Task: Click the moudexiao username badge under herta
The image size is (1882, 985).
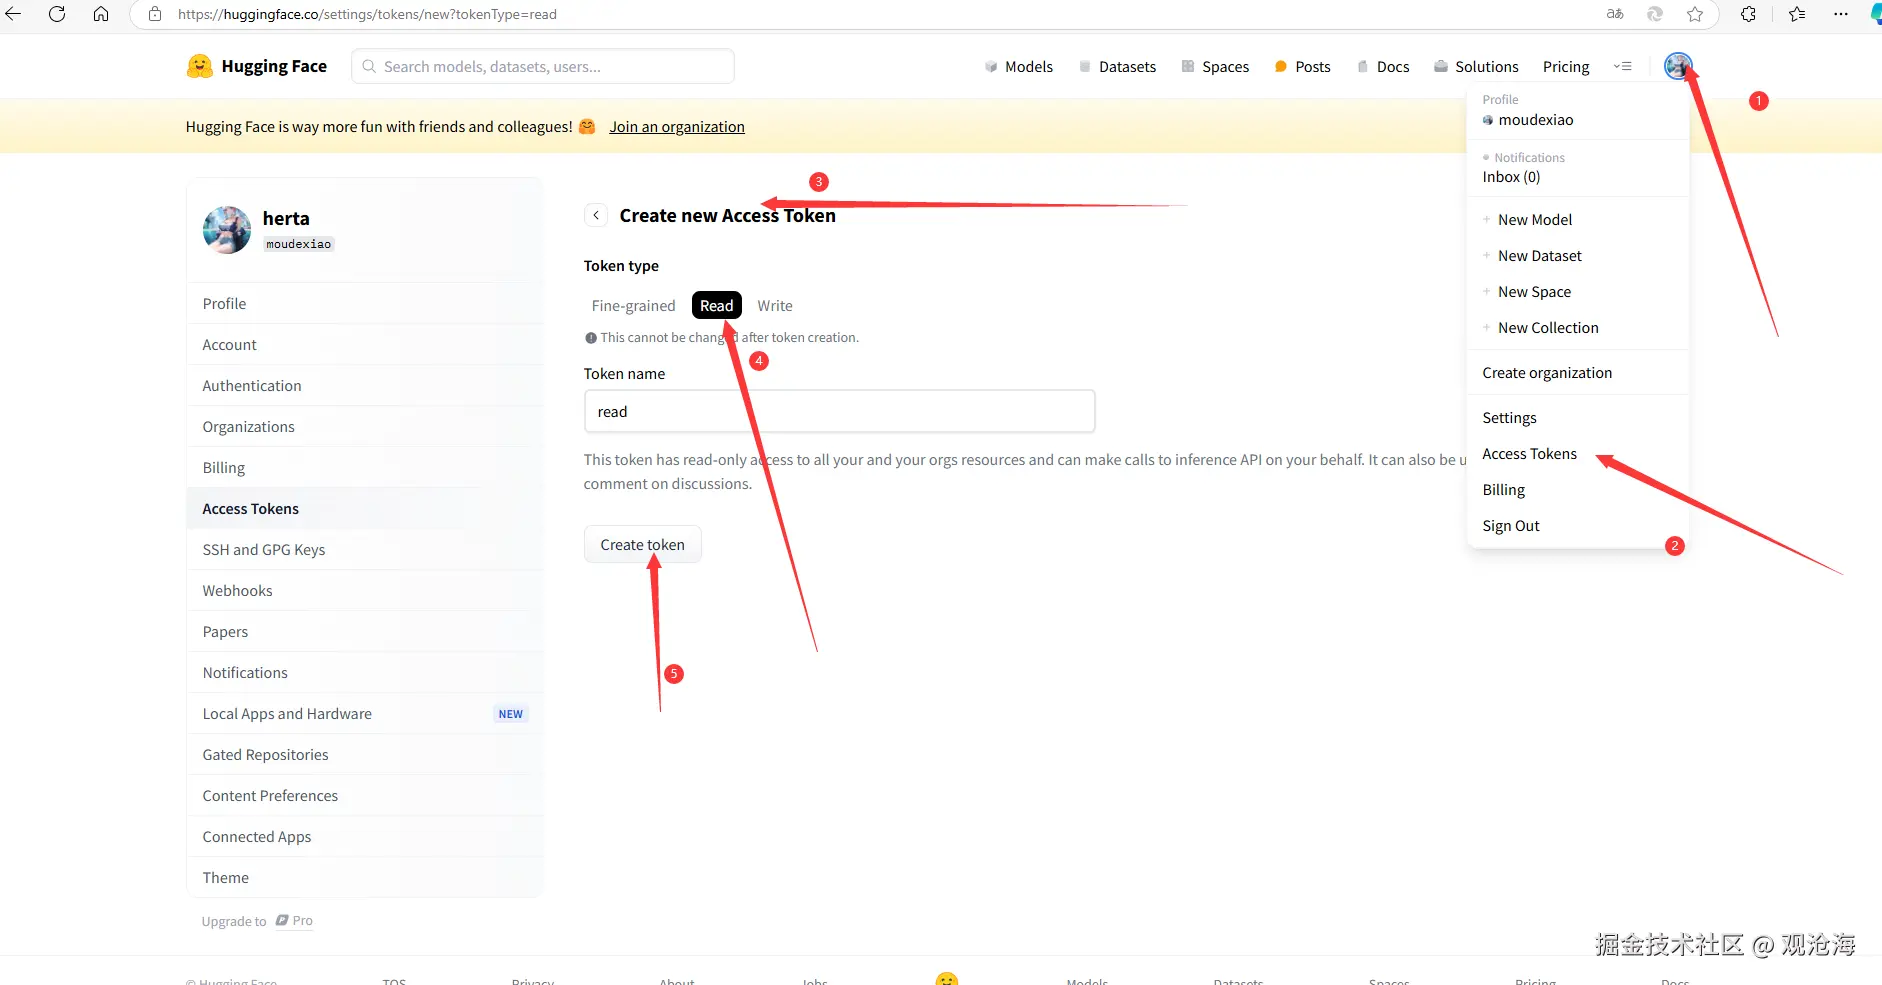Action: pyautogui.click(x=298, y=244)
